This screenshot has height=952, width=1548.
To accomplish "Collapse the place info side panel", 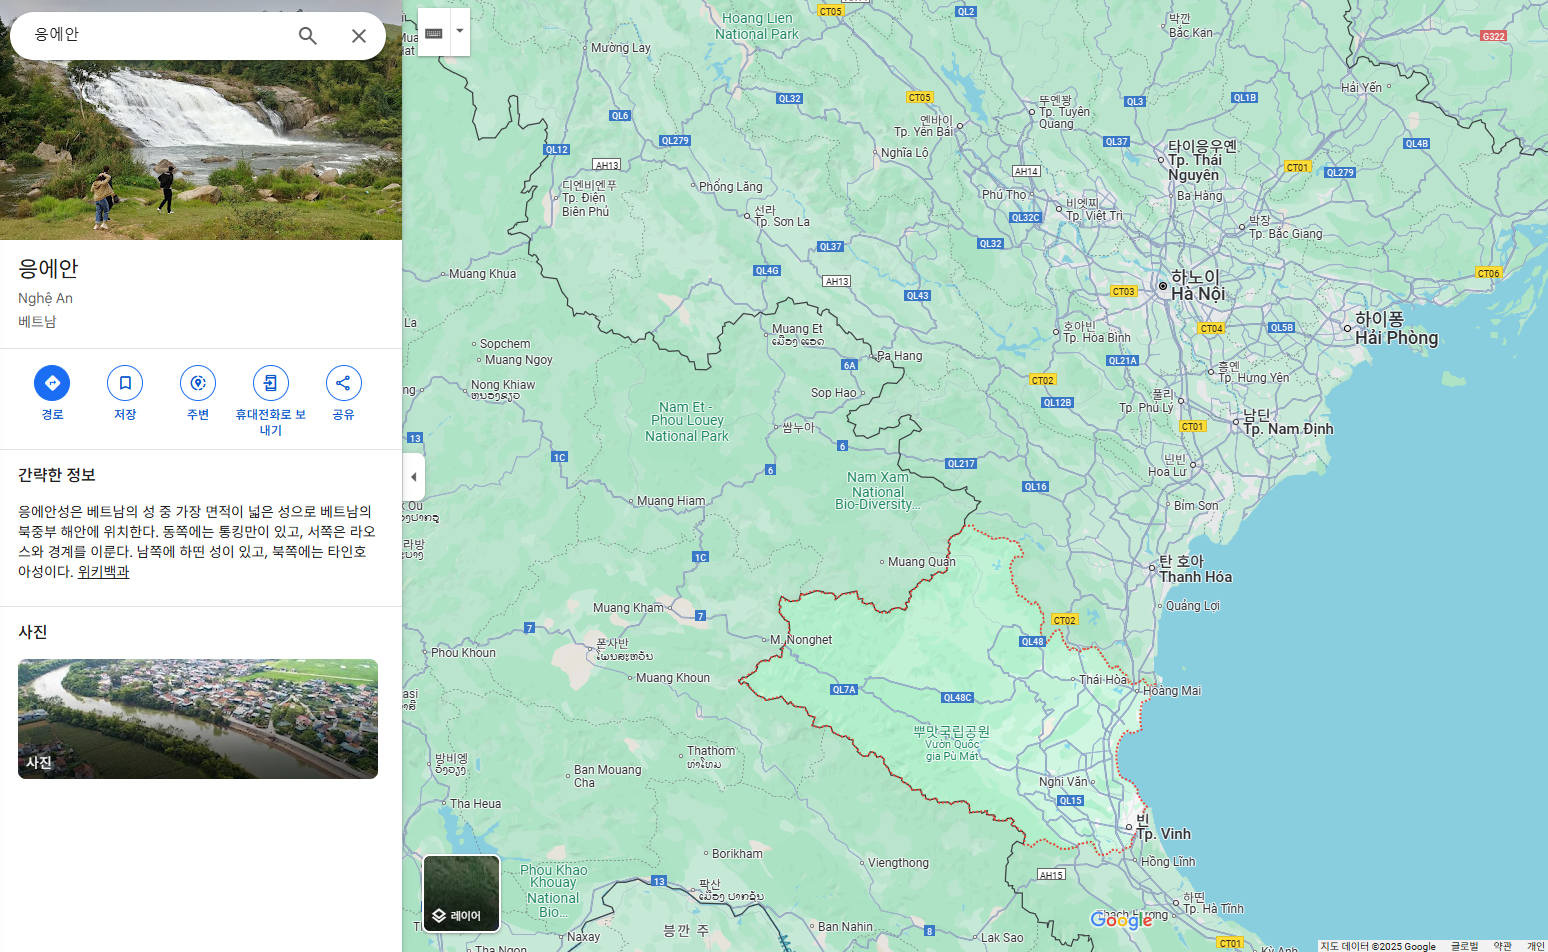I will click(414, 477).
